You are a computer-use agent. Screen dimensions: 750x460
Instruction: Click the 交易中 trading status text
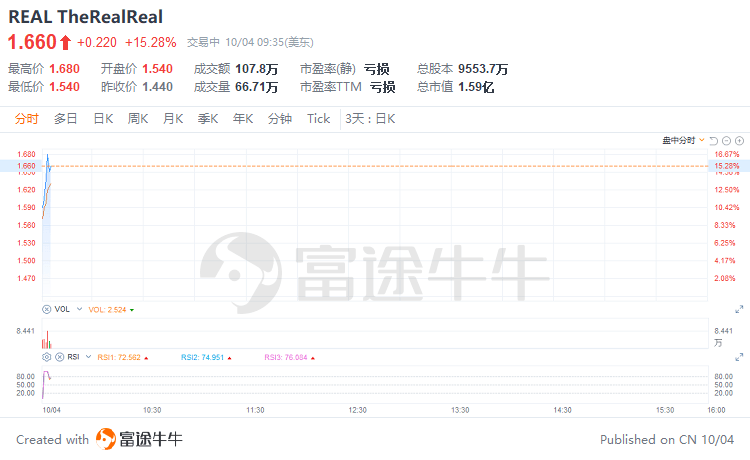click(203, 42)
